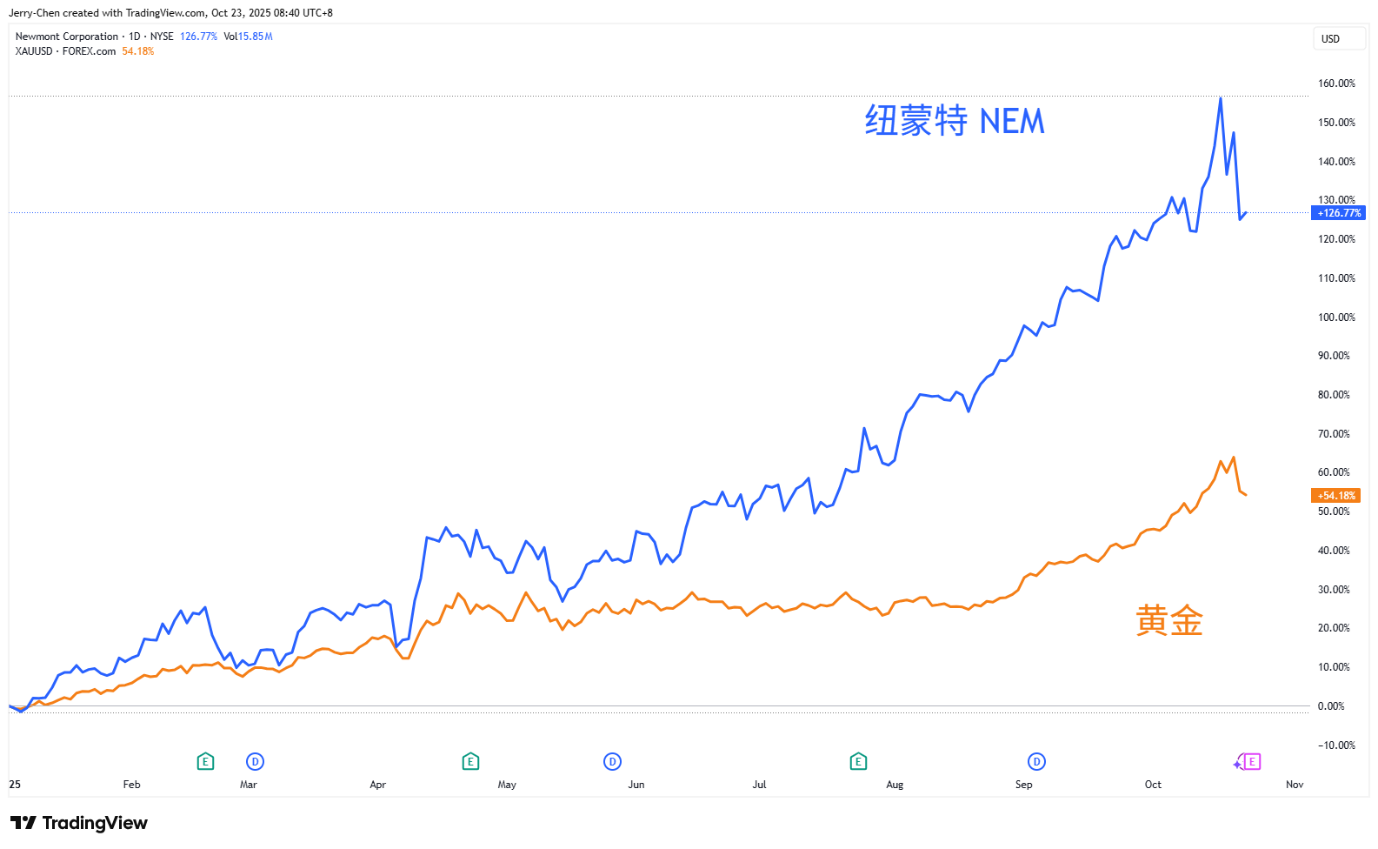The height and width of the screenshot is (849, 1378).
Task: Select the Newmont Corporation legend title
Action: click(66, 37)
